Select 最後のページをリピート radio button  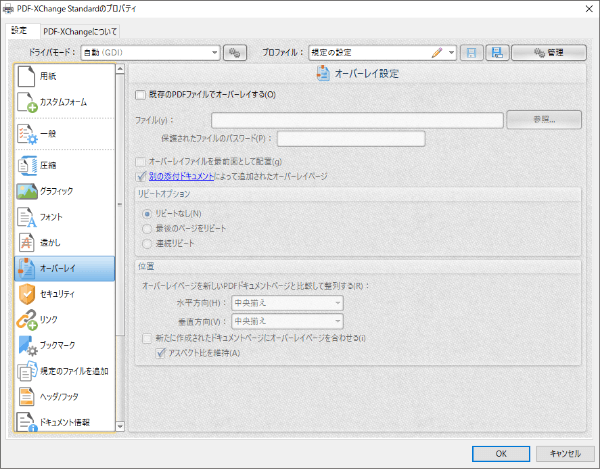coord(147,229)
